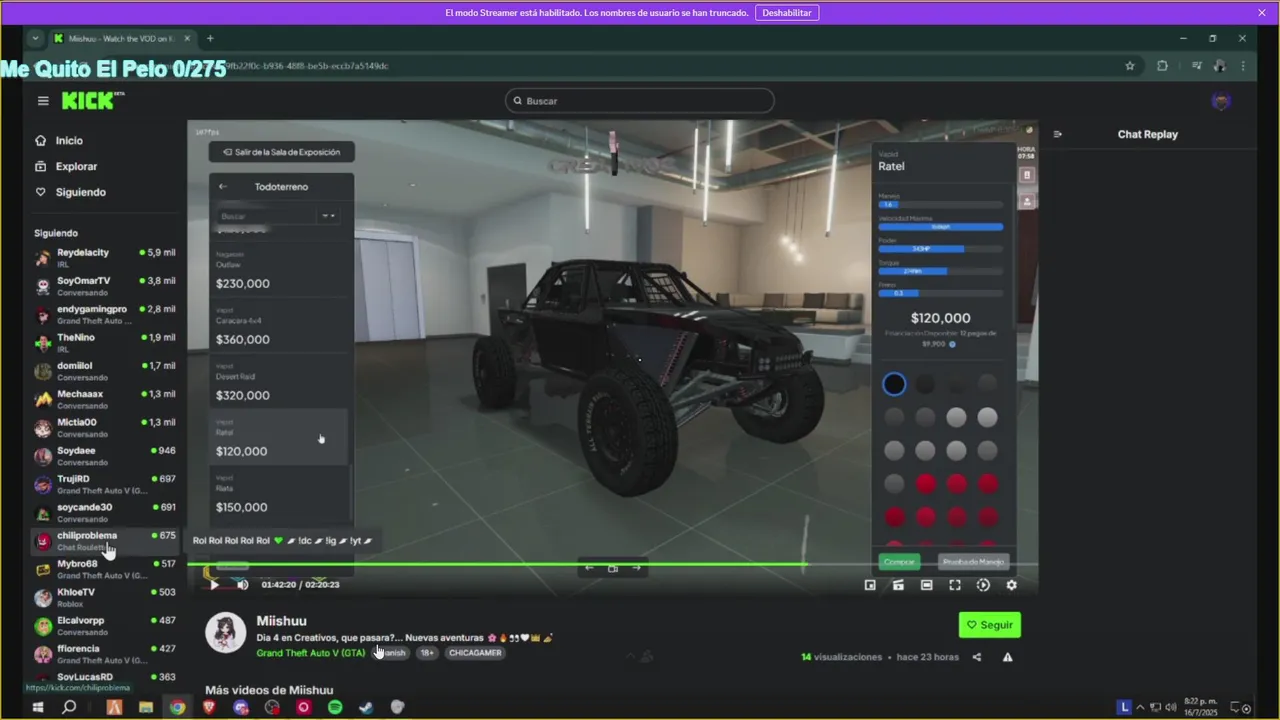Toggle theater mode on the player
The height and width of the screenshot is (720, 1280).
(x=927, y=585)
